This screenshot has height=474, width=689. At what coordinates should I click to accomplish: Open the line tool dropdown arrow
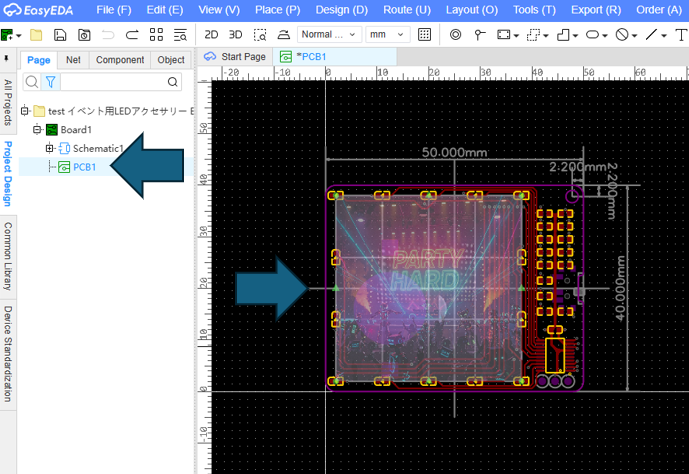pyautogui.click(x=664, y=36)
